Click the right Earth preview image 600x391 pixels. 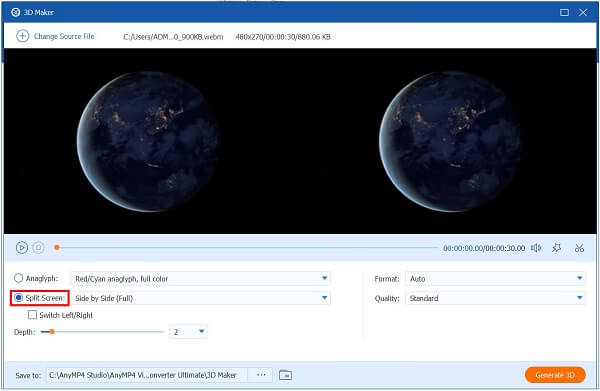tap(450, 141)
